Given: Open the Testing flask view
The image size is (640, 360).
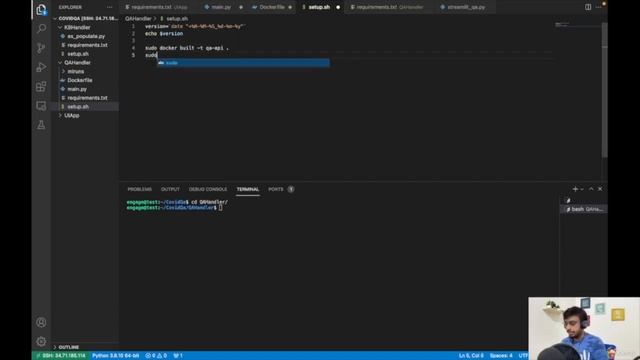Looking at the screenshot, I should coord(41,125).
